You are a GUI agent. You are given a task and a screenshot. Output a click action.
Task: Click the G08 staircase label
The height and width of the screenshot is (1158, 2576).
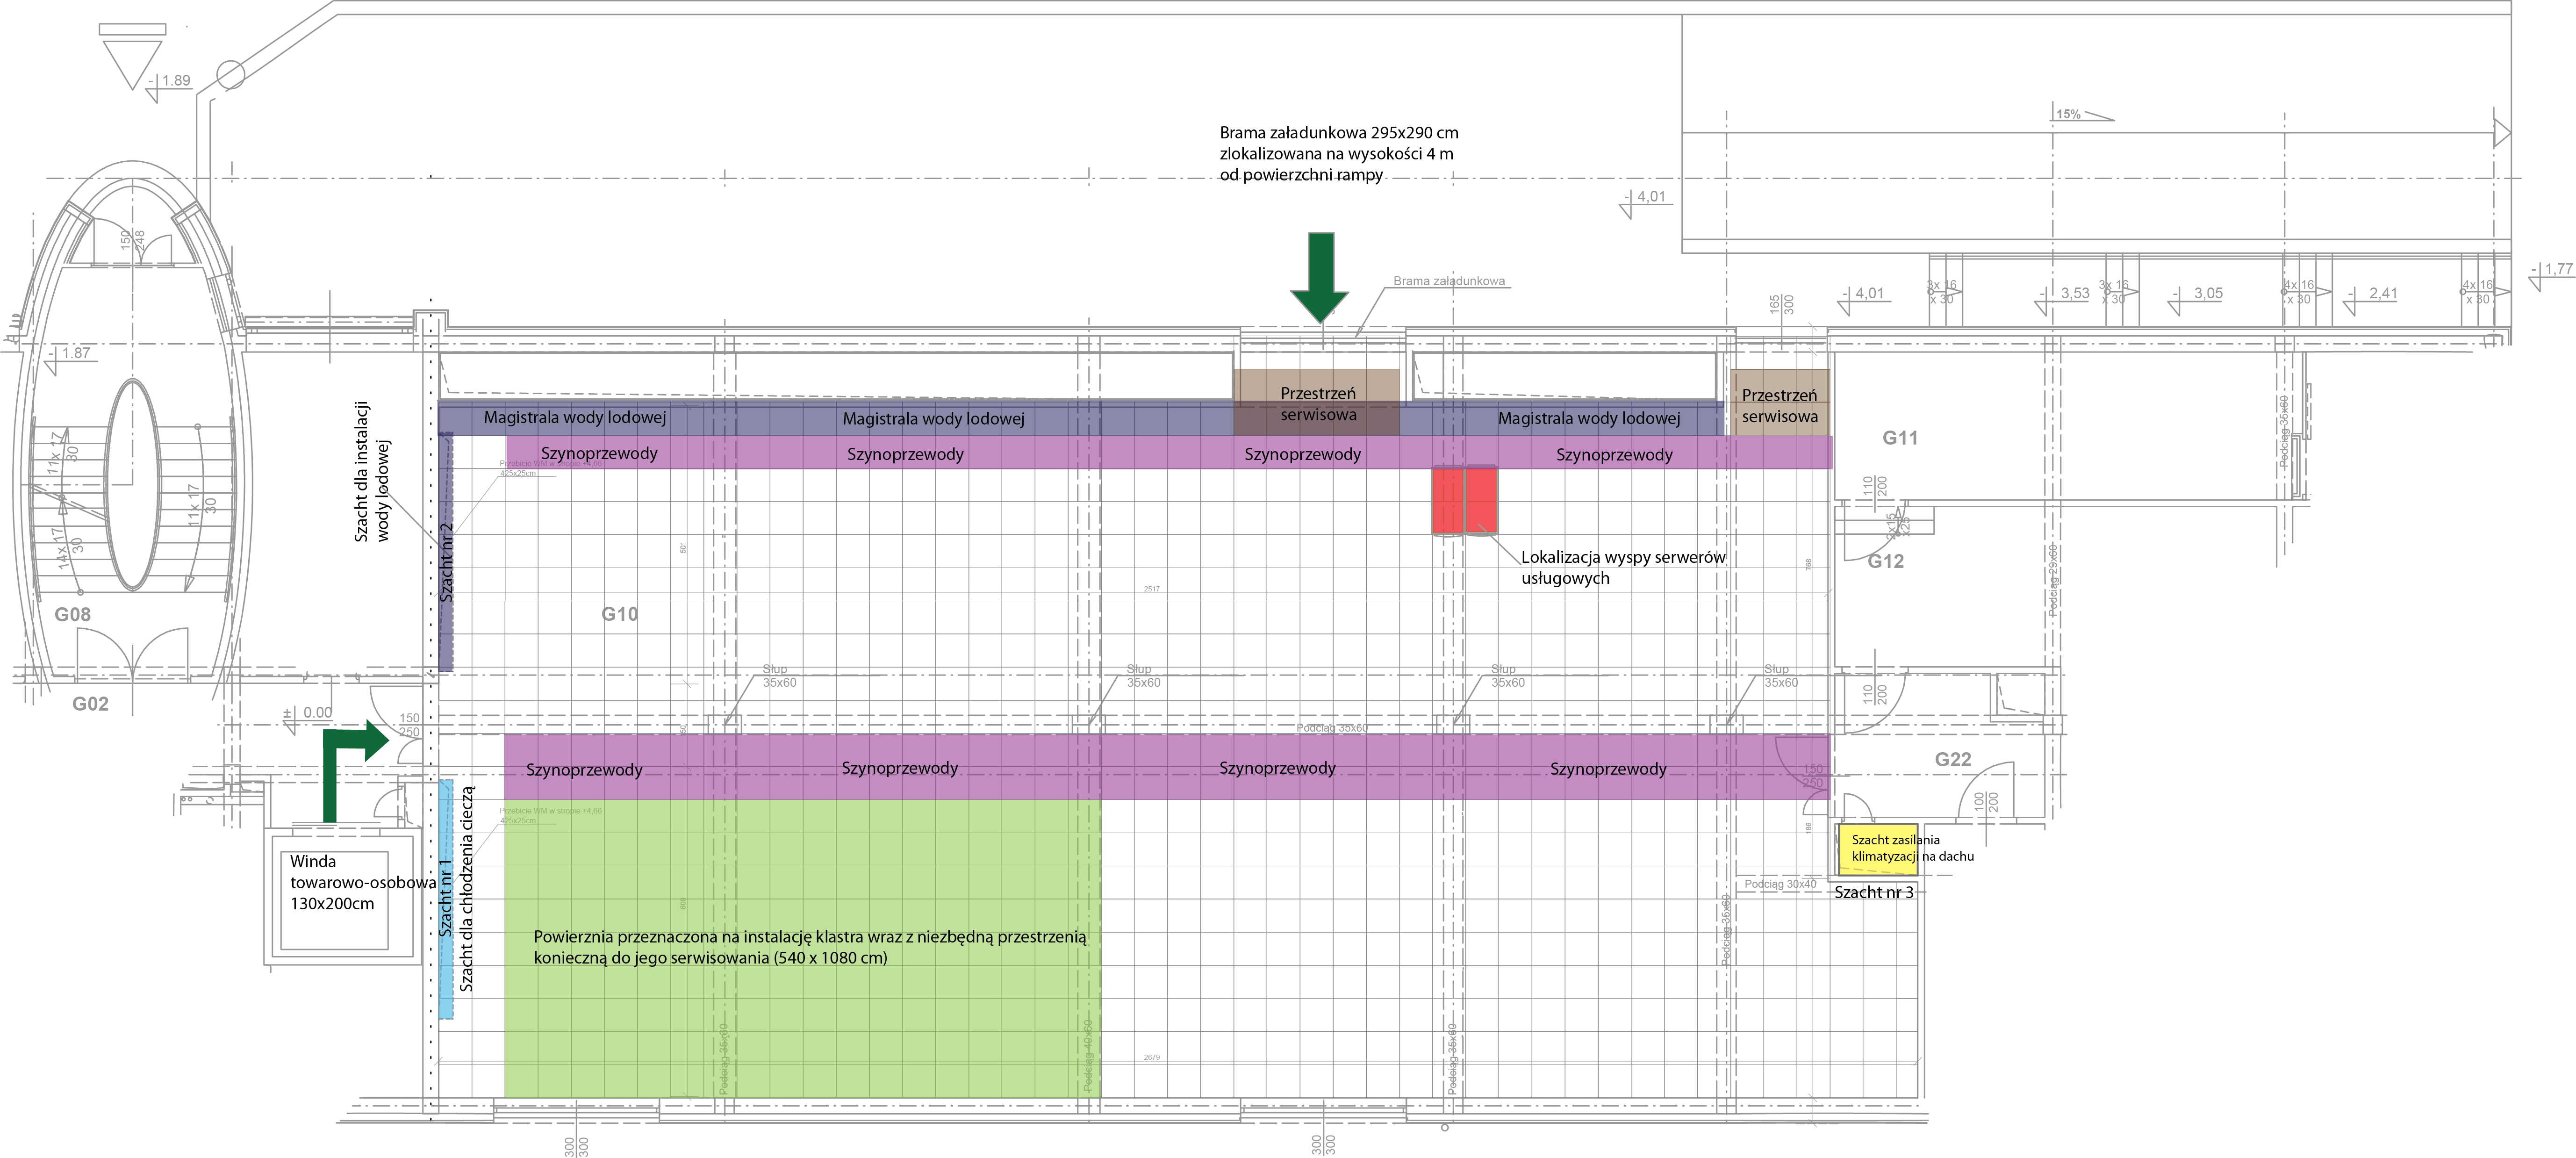pos(72,614)
